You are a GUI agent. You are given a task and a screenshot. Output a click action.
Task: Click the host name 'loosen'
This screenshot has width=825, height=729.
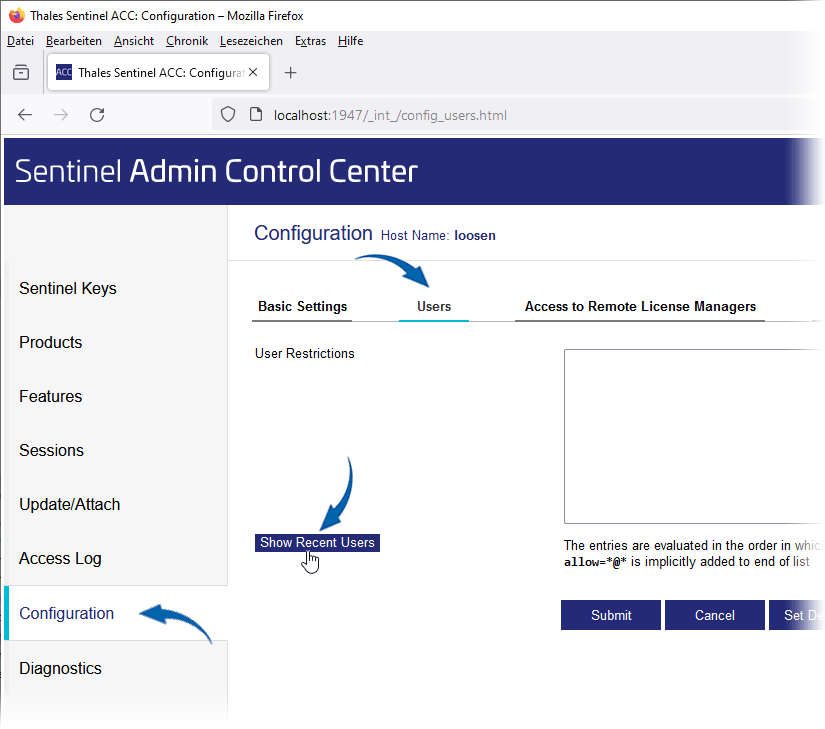475,236
